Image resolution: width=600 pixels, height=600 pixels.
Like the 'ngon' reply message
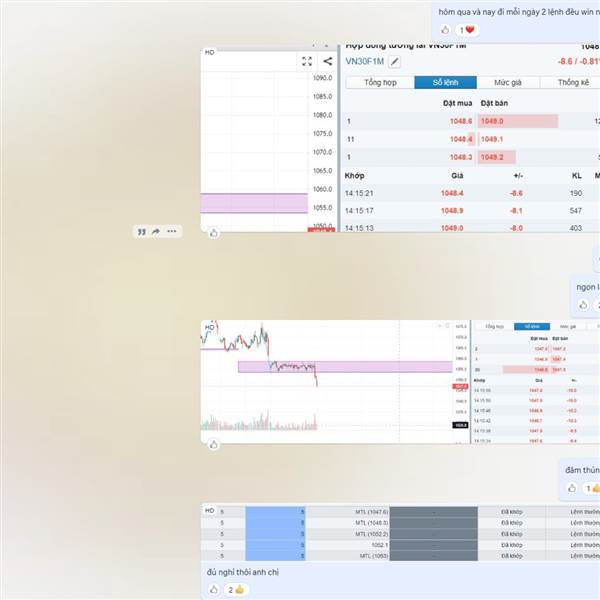[583, 305]
